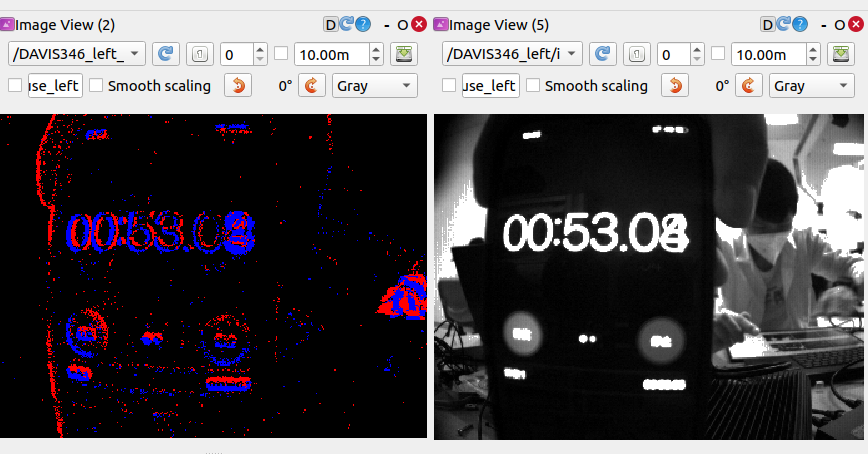Reload Image View (2) plugin
This screenshot has width=868, height=454.
347,24
